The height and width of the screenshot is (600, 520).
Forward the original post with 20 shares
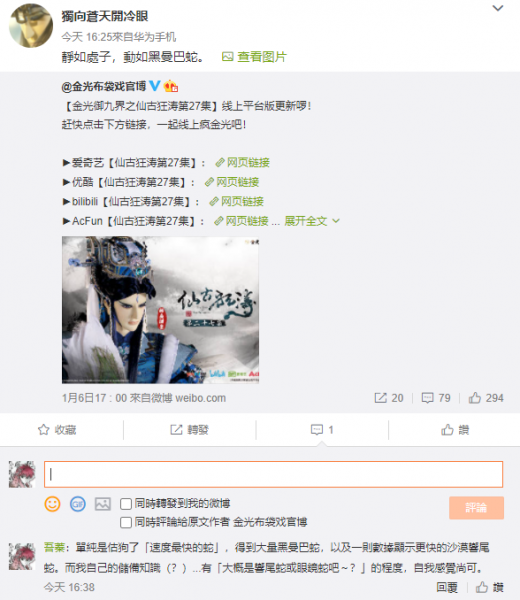tap(389, 398)
